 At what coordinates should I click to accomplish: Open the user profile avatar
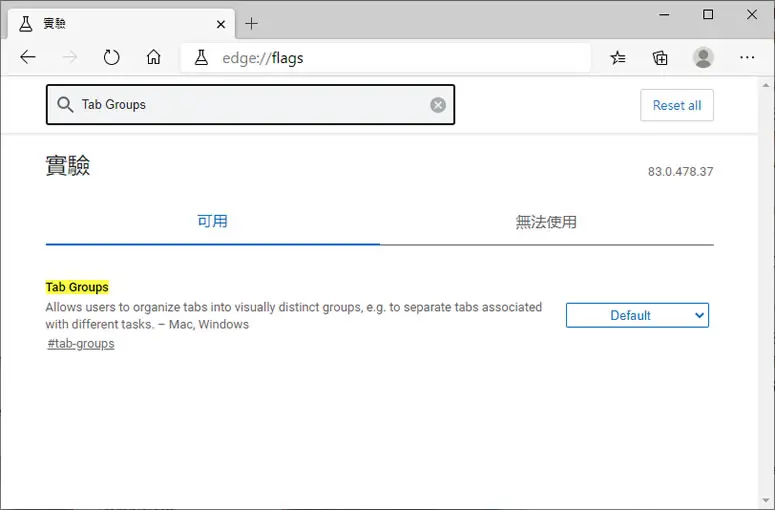[703, 57]
